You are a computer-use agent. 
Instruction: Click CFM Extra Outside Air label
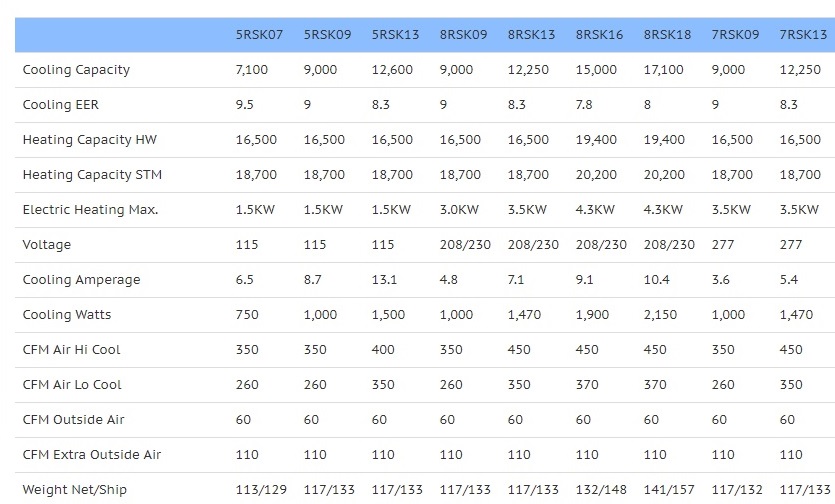[92, 454]
